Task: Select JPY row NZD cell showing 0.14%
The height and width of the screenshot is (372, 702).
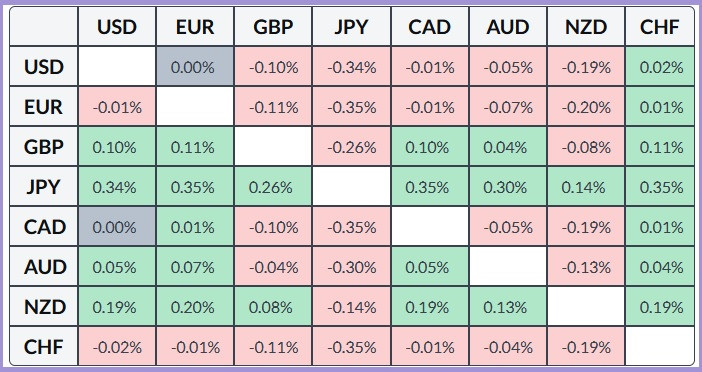Action: 586,187
